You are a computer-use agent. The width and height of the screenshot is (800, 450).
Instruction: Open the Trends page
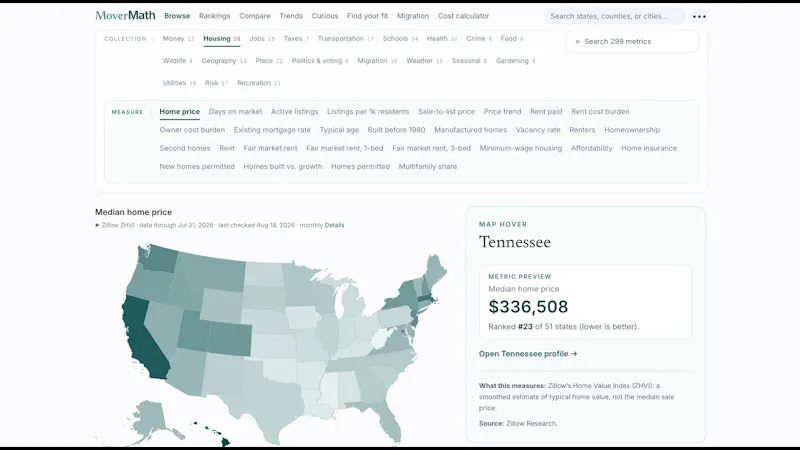pos(291,16)
